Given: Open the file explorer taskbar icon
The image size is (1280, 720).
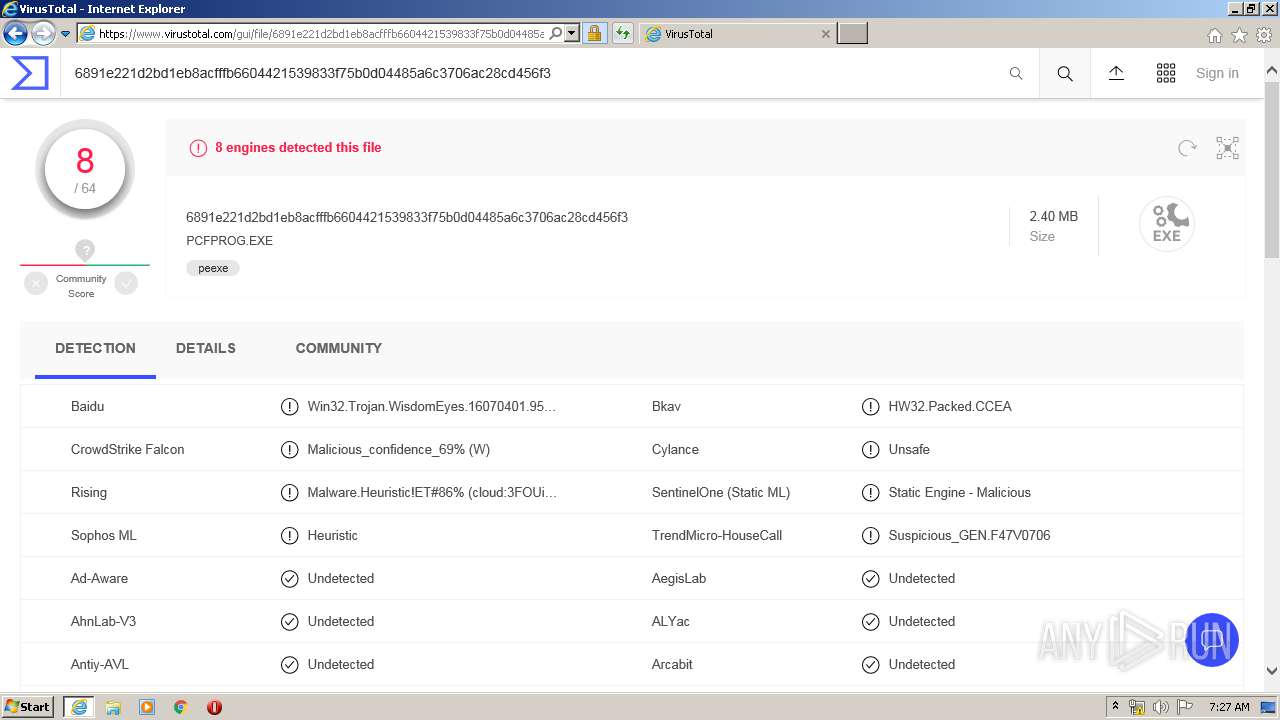Looking at the screenshot, I should (x=113, y=707).
